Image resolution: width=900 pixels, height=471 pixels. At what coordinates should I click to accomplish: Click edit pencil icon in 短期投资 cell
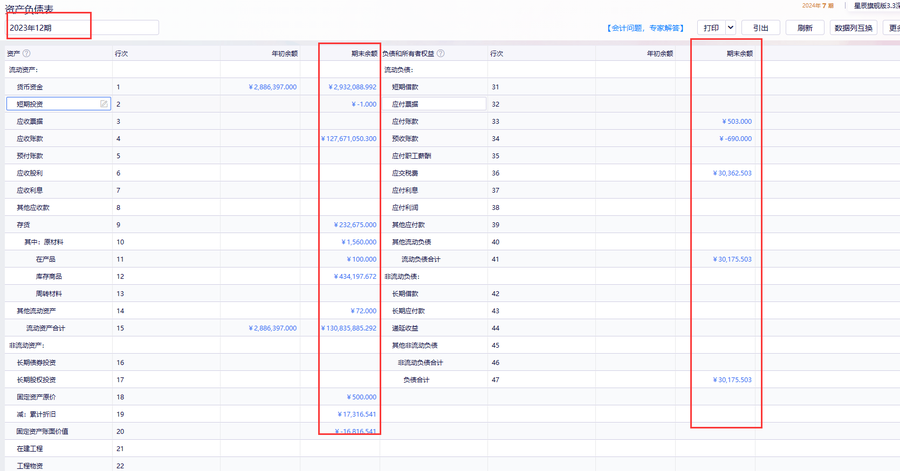[x=104, y=104]
